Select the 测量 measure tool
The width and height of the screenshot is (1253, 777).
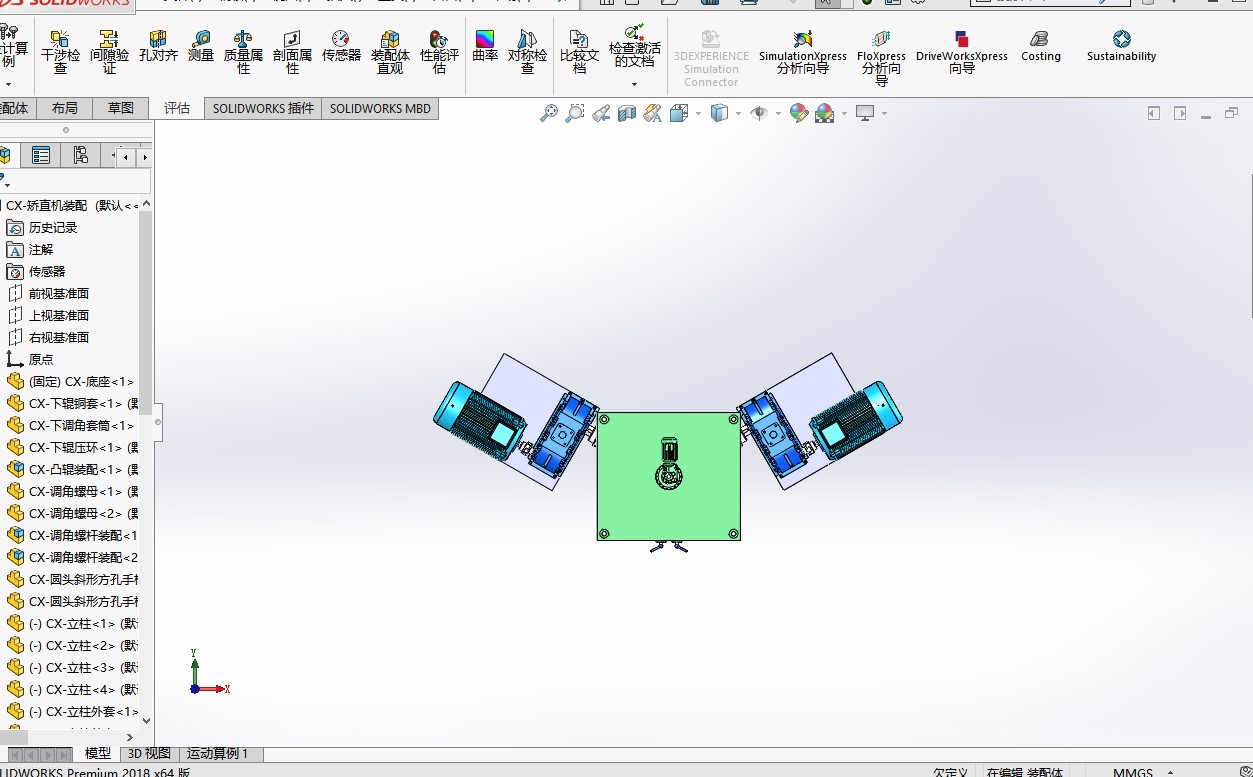[201, 47]
